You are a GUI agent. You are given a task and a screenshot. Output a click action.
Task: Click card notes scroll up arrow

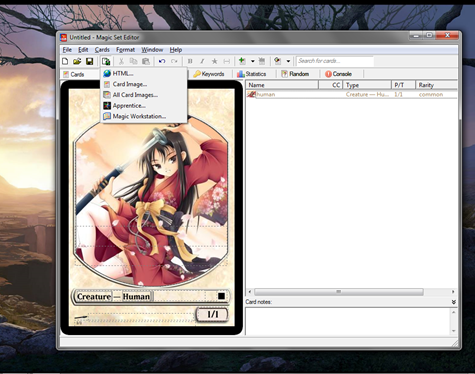pos(453,312)
